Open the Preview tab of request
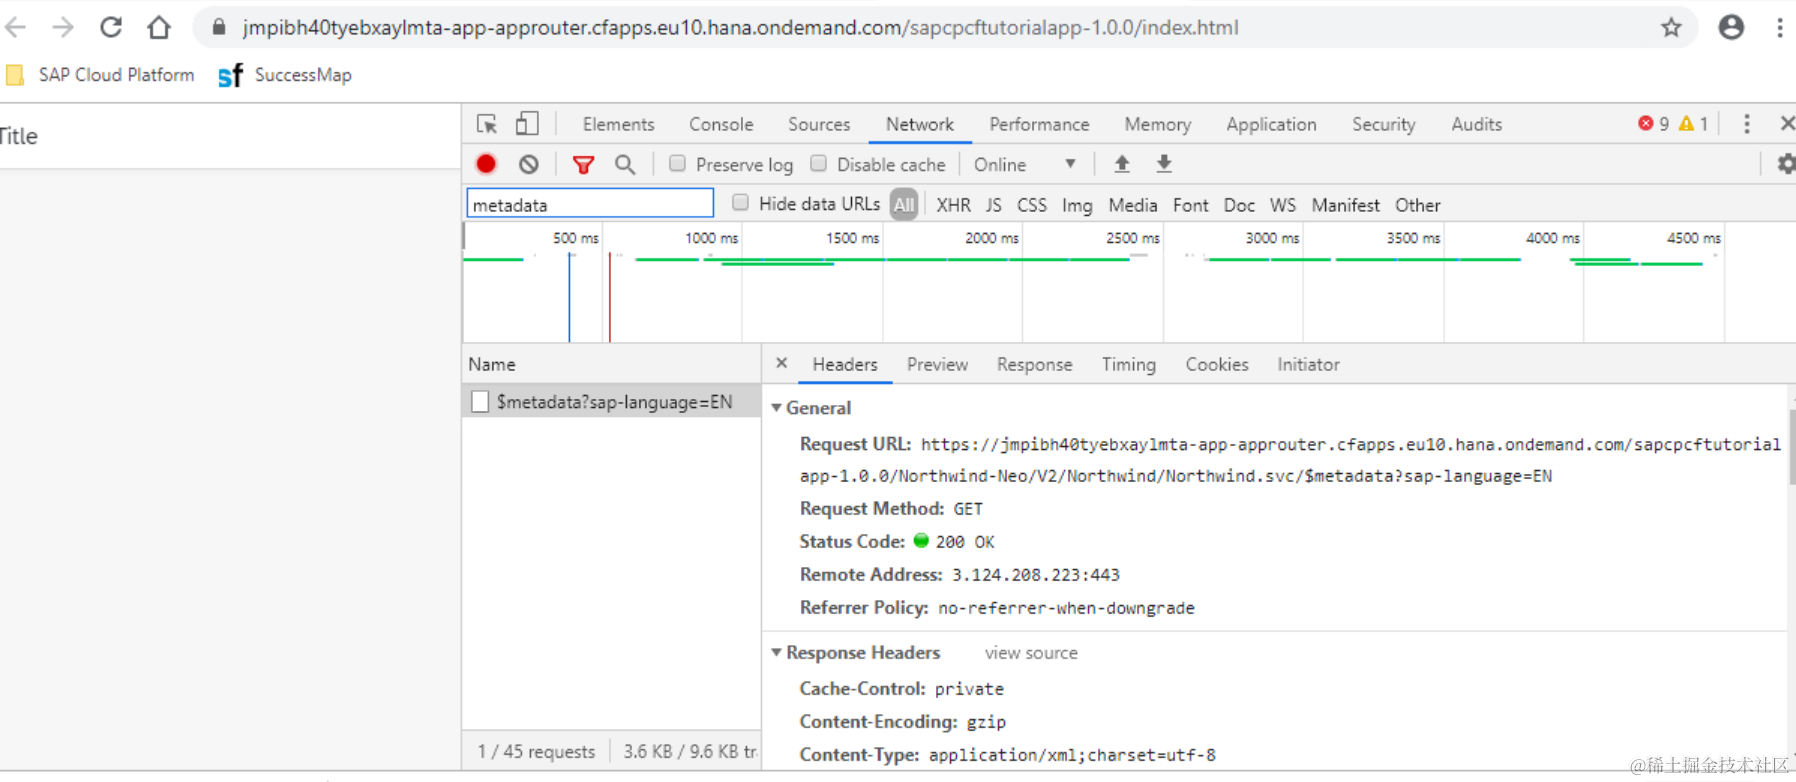 point(937,365)
